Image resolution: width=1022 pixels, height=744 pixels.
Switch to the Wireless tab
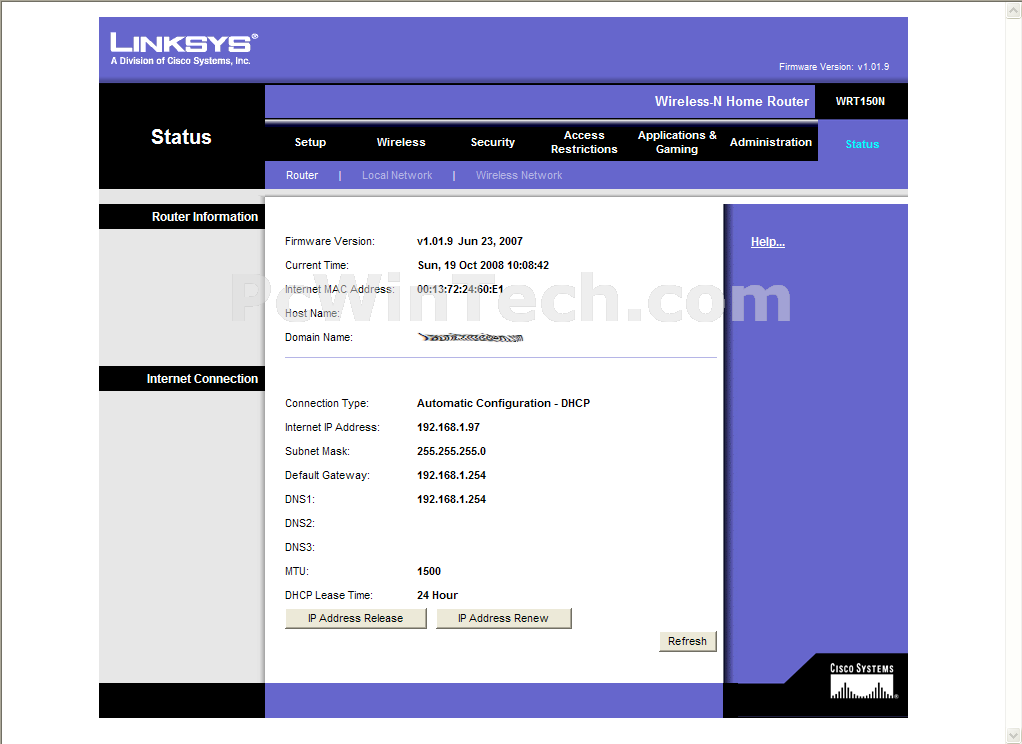tap(401, 142)
